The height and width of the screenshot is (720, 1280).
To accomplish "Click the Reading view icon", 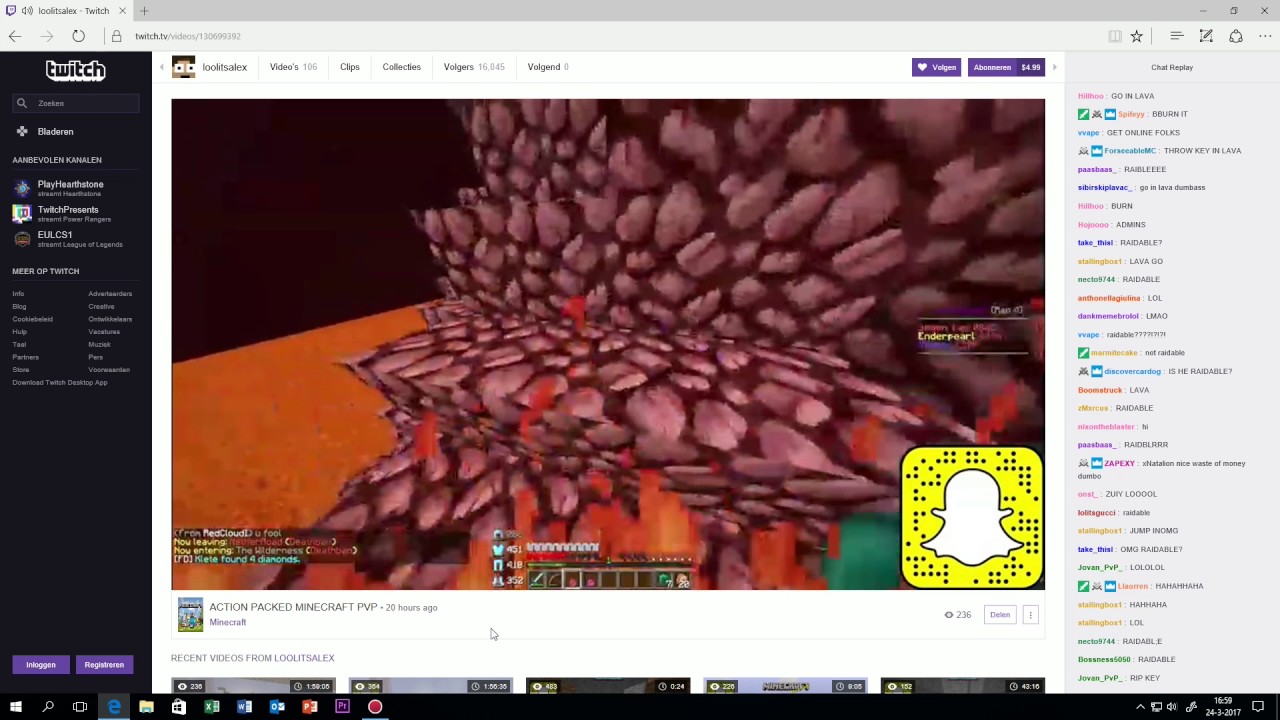I will (x=1114, y=36).
